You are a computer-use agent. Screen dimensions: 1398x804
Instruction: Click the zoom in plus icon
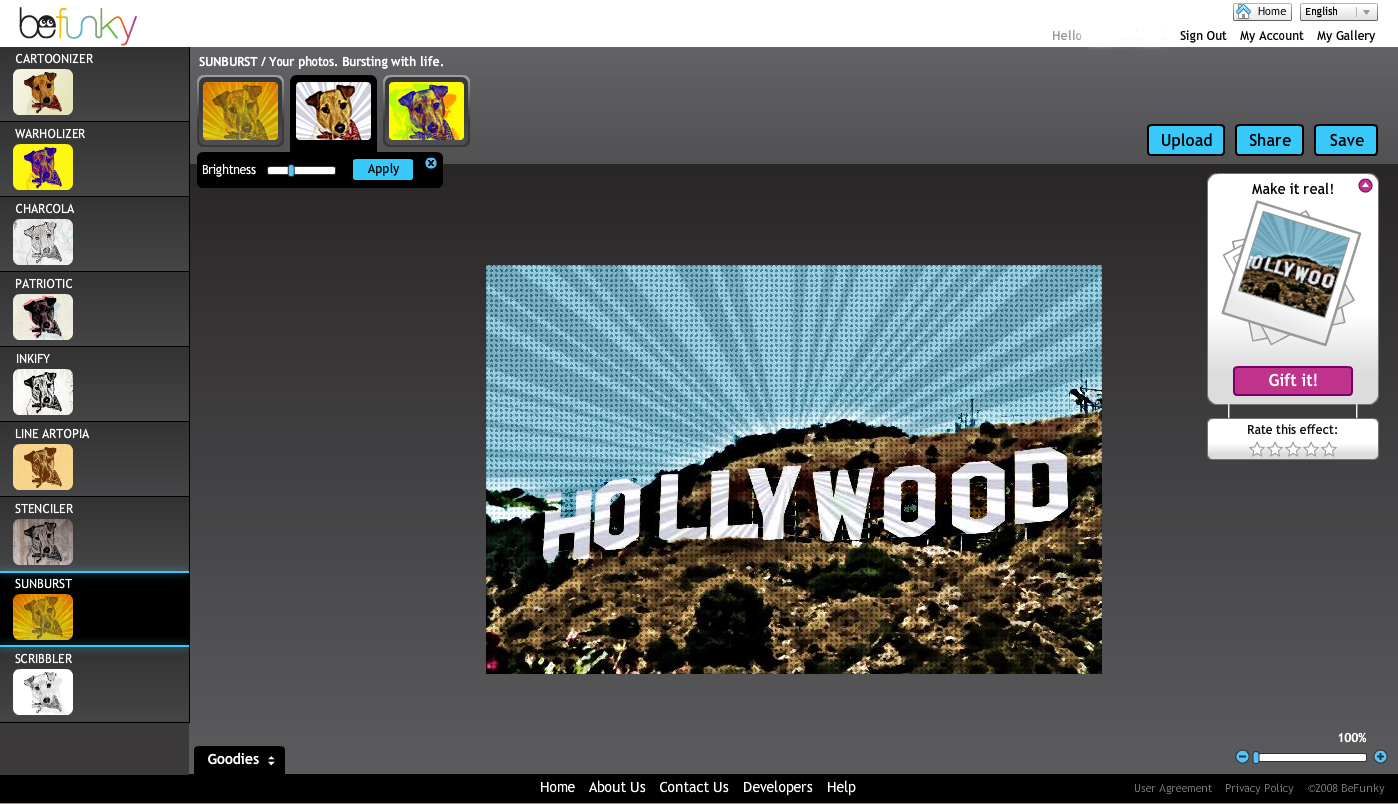1380,757
